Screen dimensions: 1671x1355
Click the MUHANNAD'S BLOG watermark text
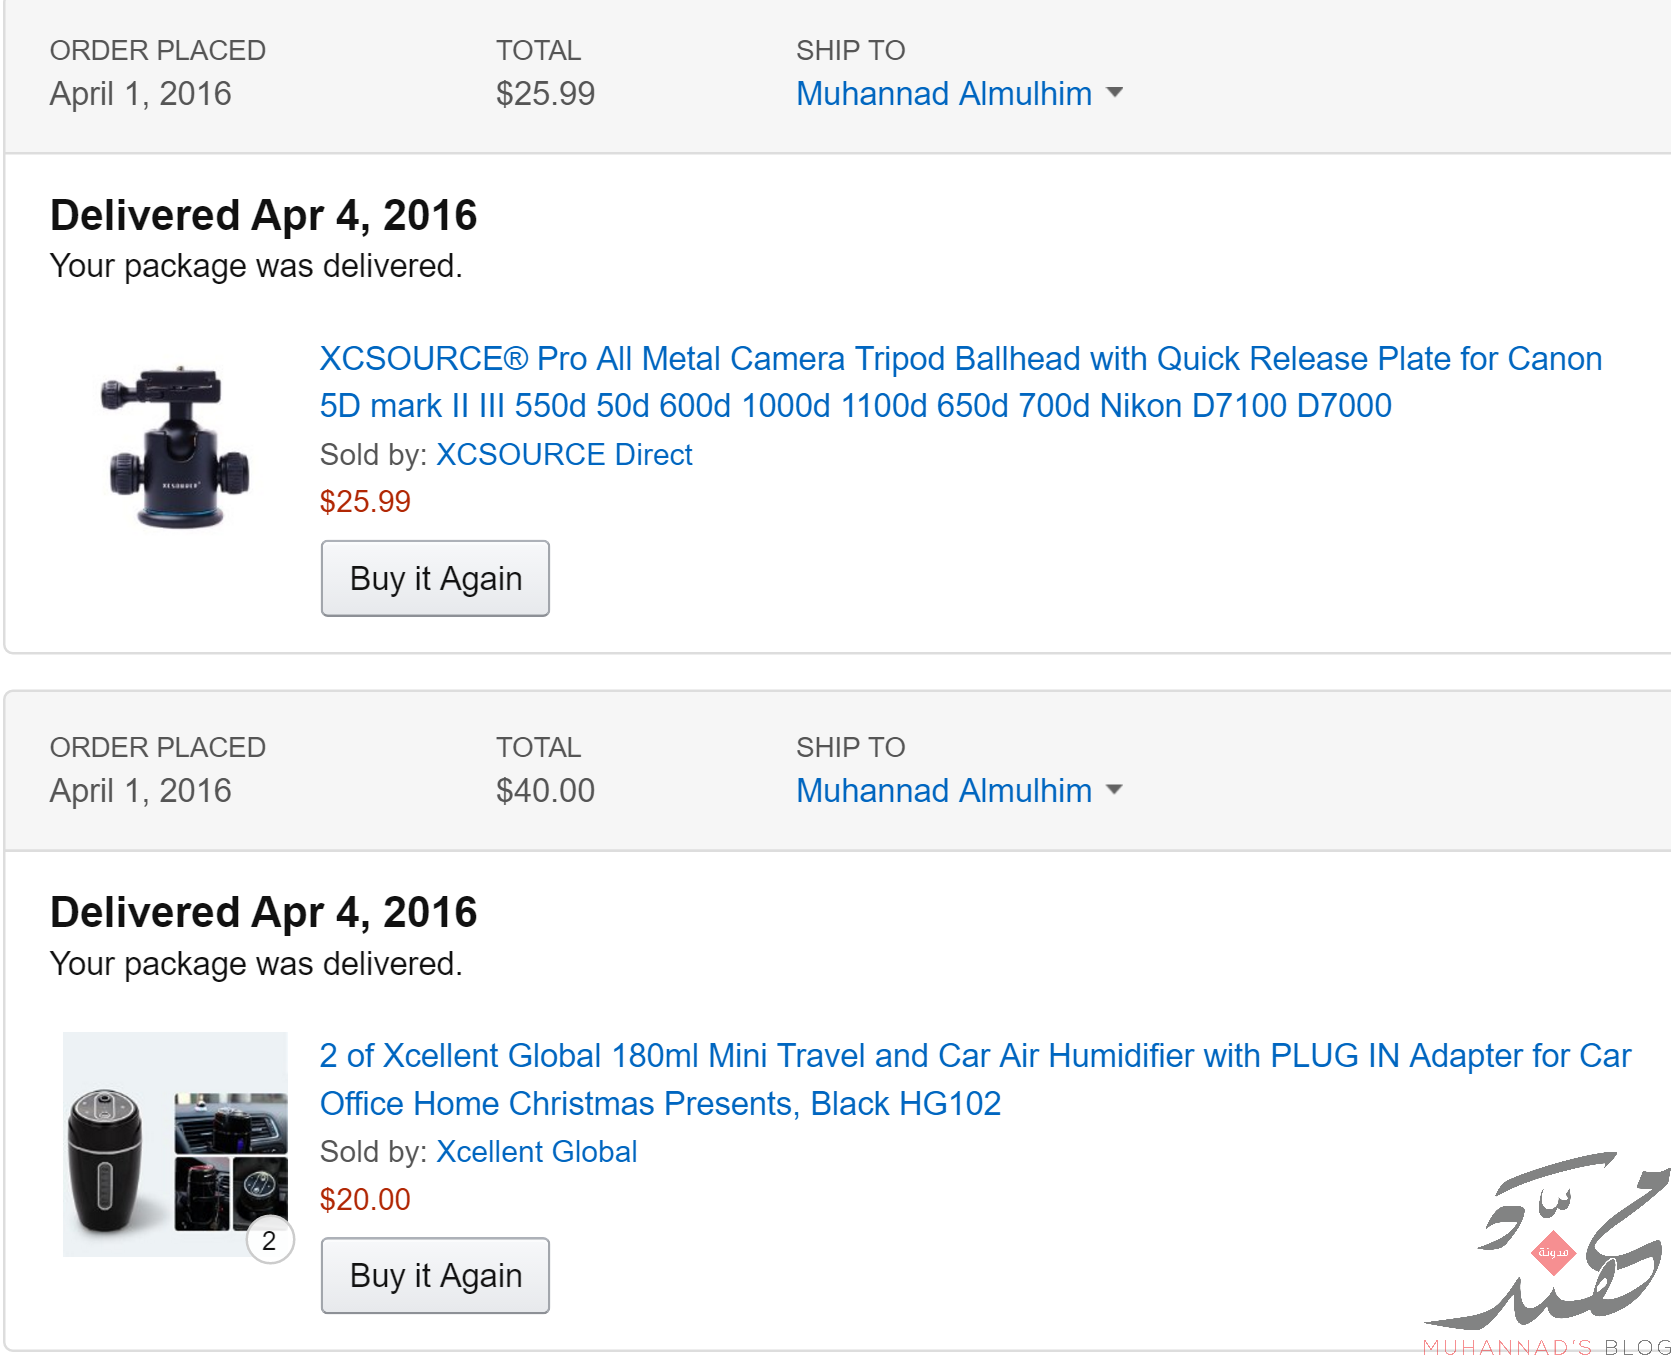pyautogui.click(x=1546, y=1346)
